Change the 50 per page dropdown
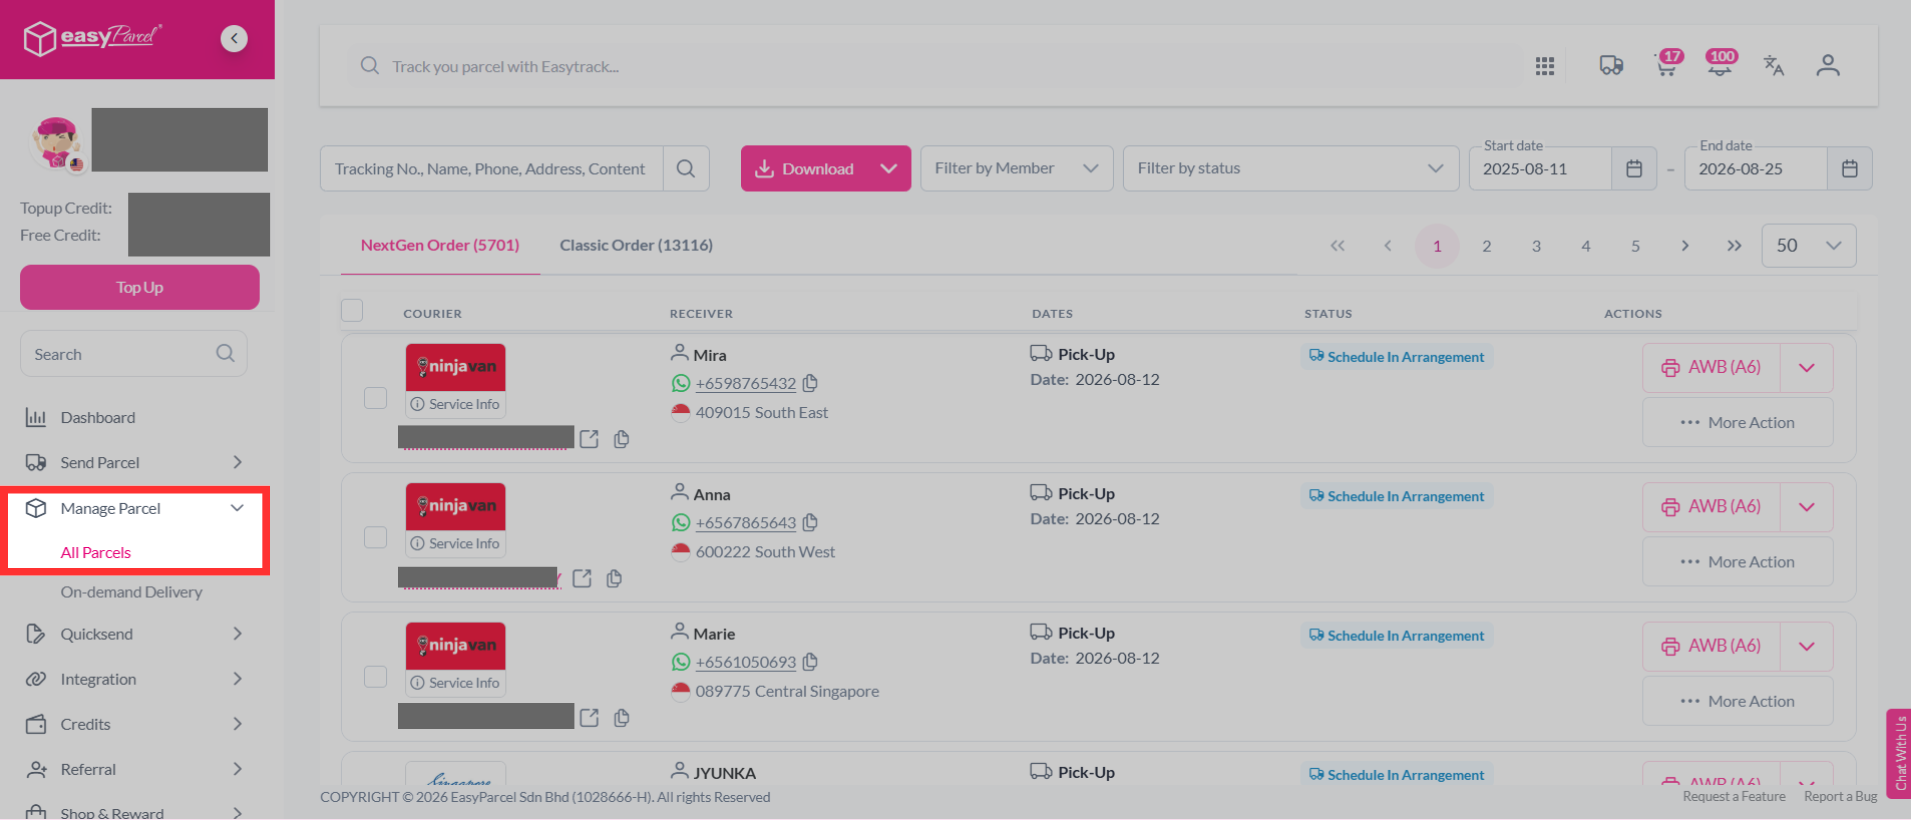The width and height of the screenshot is (1911, 820). (x=1808, y=246)
